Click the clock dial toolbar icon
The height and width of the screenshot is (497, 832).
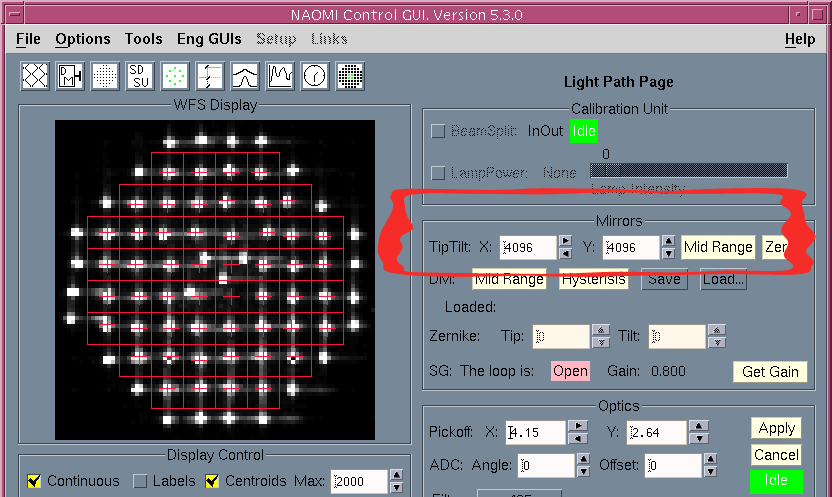click(x=315, y=76)
